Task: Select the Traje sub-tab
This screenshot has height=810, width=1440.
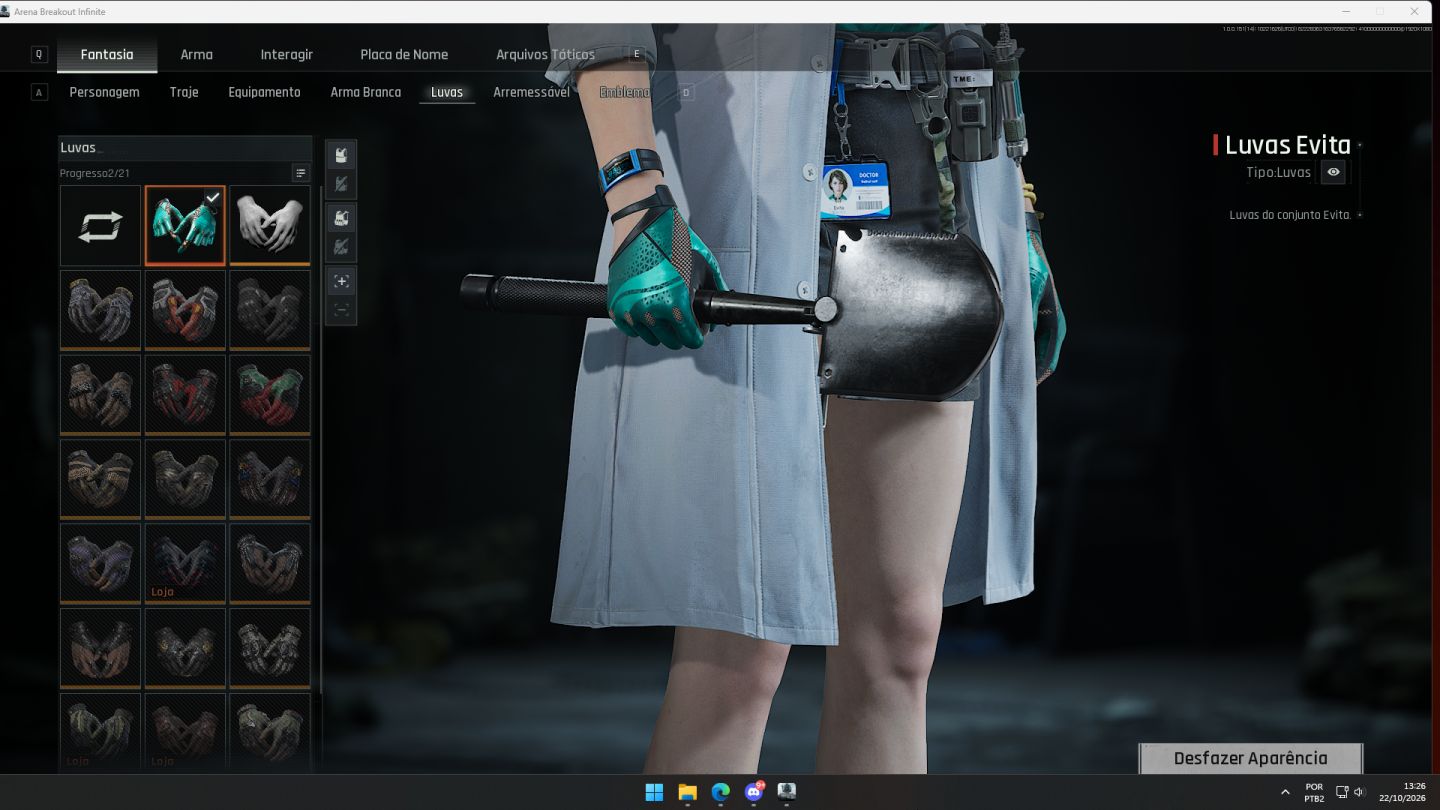Action: [x=184, y=92]
